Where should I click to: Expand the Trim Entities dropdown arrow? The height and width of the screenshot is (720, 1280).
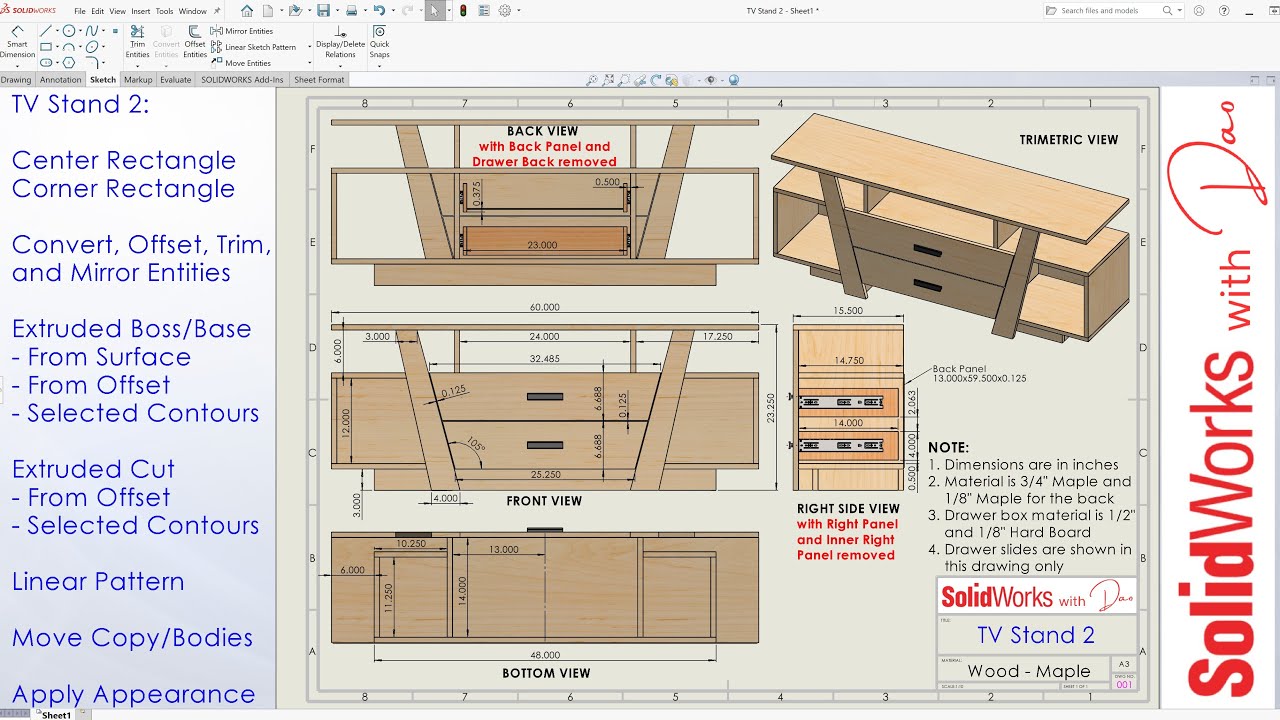click(x=137, y=66)
